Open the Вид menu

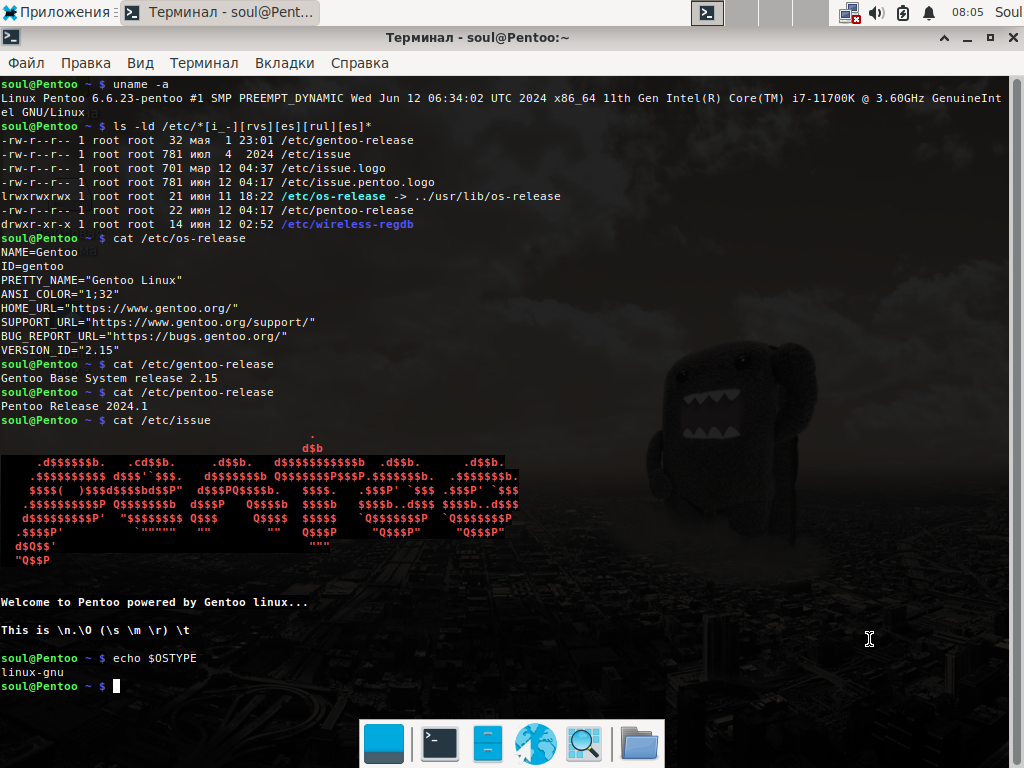(x=140, y=63)
